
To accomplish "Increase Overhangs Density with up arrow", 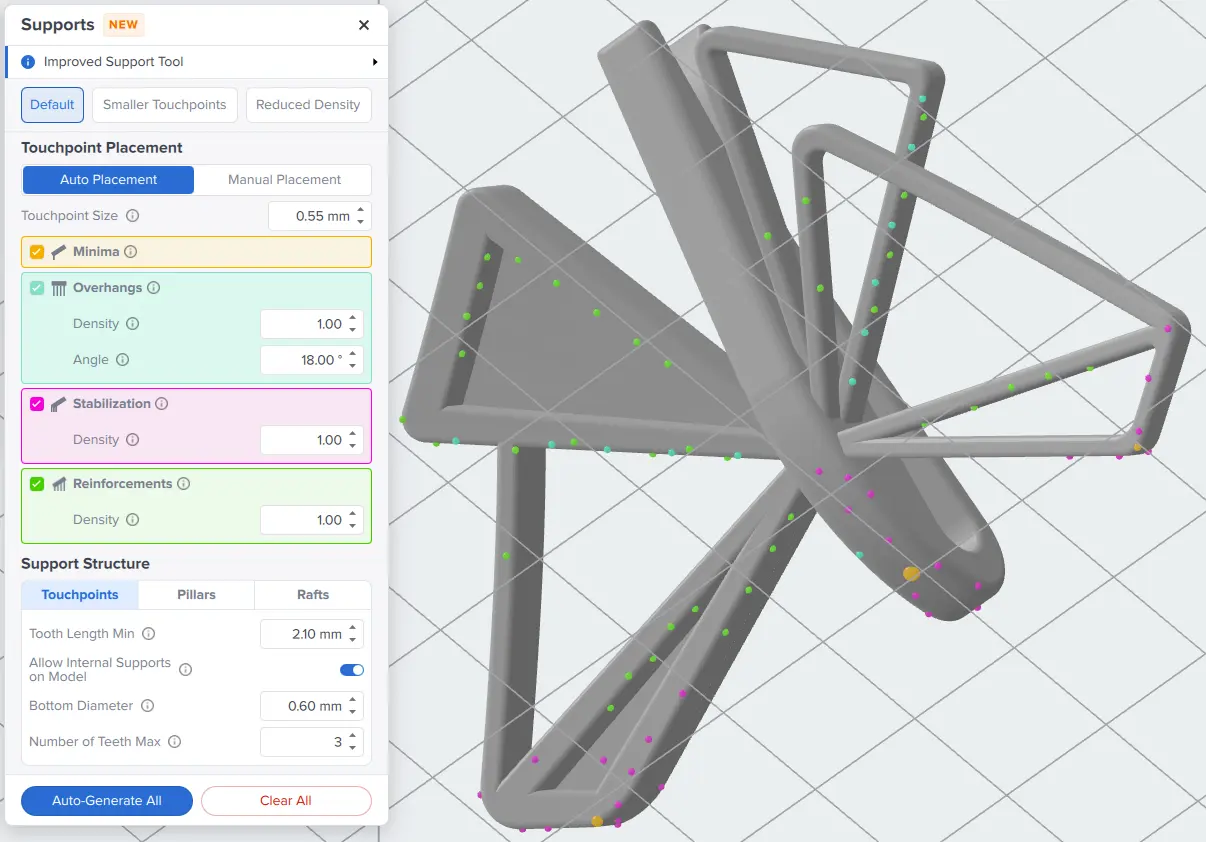I will pyautogui.click(x=353, y=318).
